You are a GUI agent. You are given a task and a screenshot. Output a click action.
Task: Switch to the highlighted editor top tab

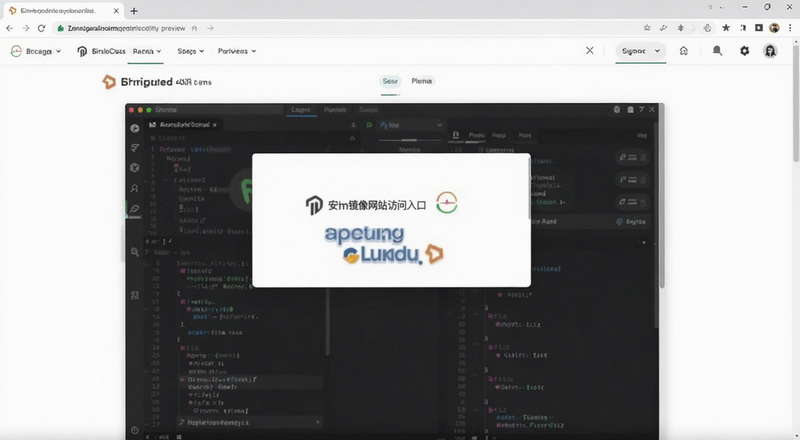click(301, 110)
